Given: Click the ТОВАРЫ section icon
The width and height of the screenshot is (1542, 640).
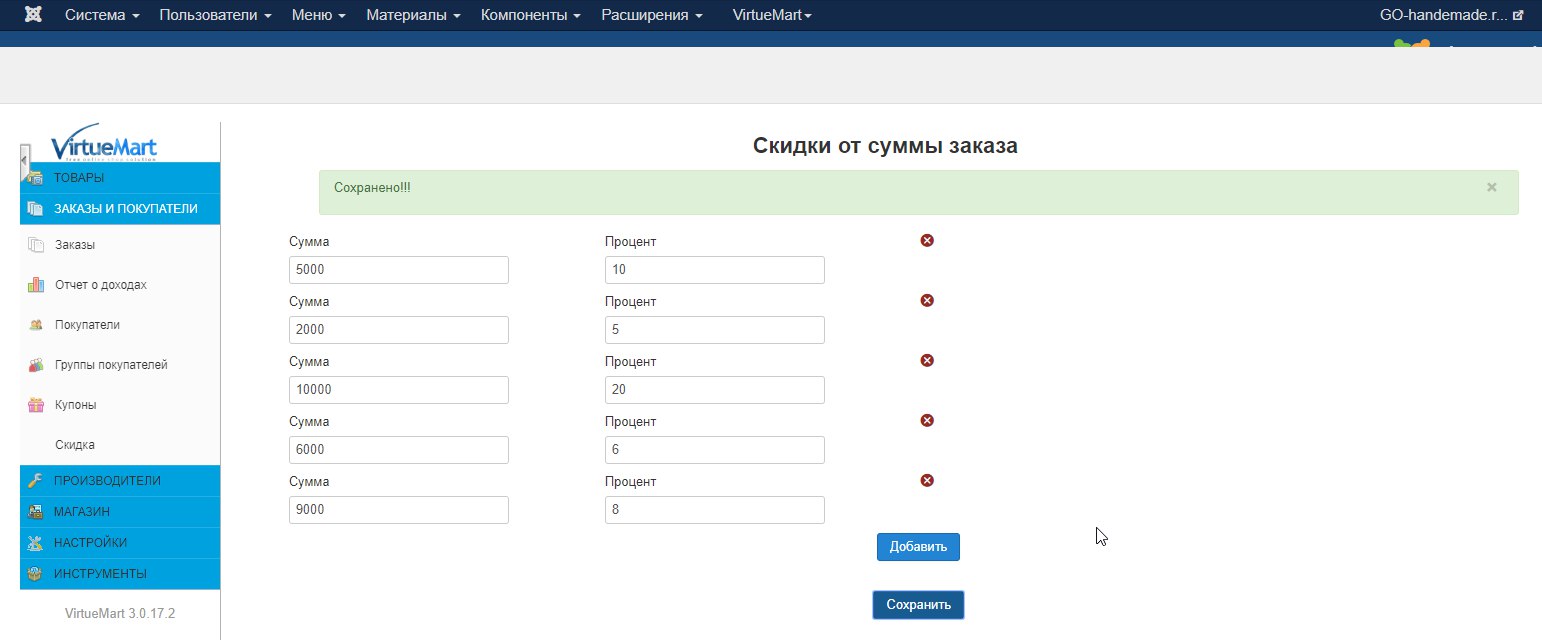Looking at the screenshot, I should tap(36, 178).
